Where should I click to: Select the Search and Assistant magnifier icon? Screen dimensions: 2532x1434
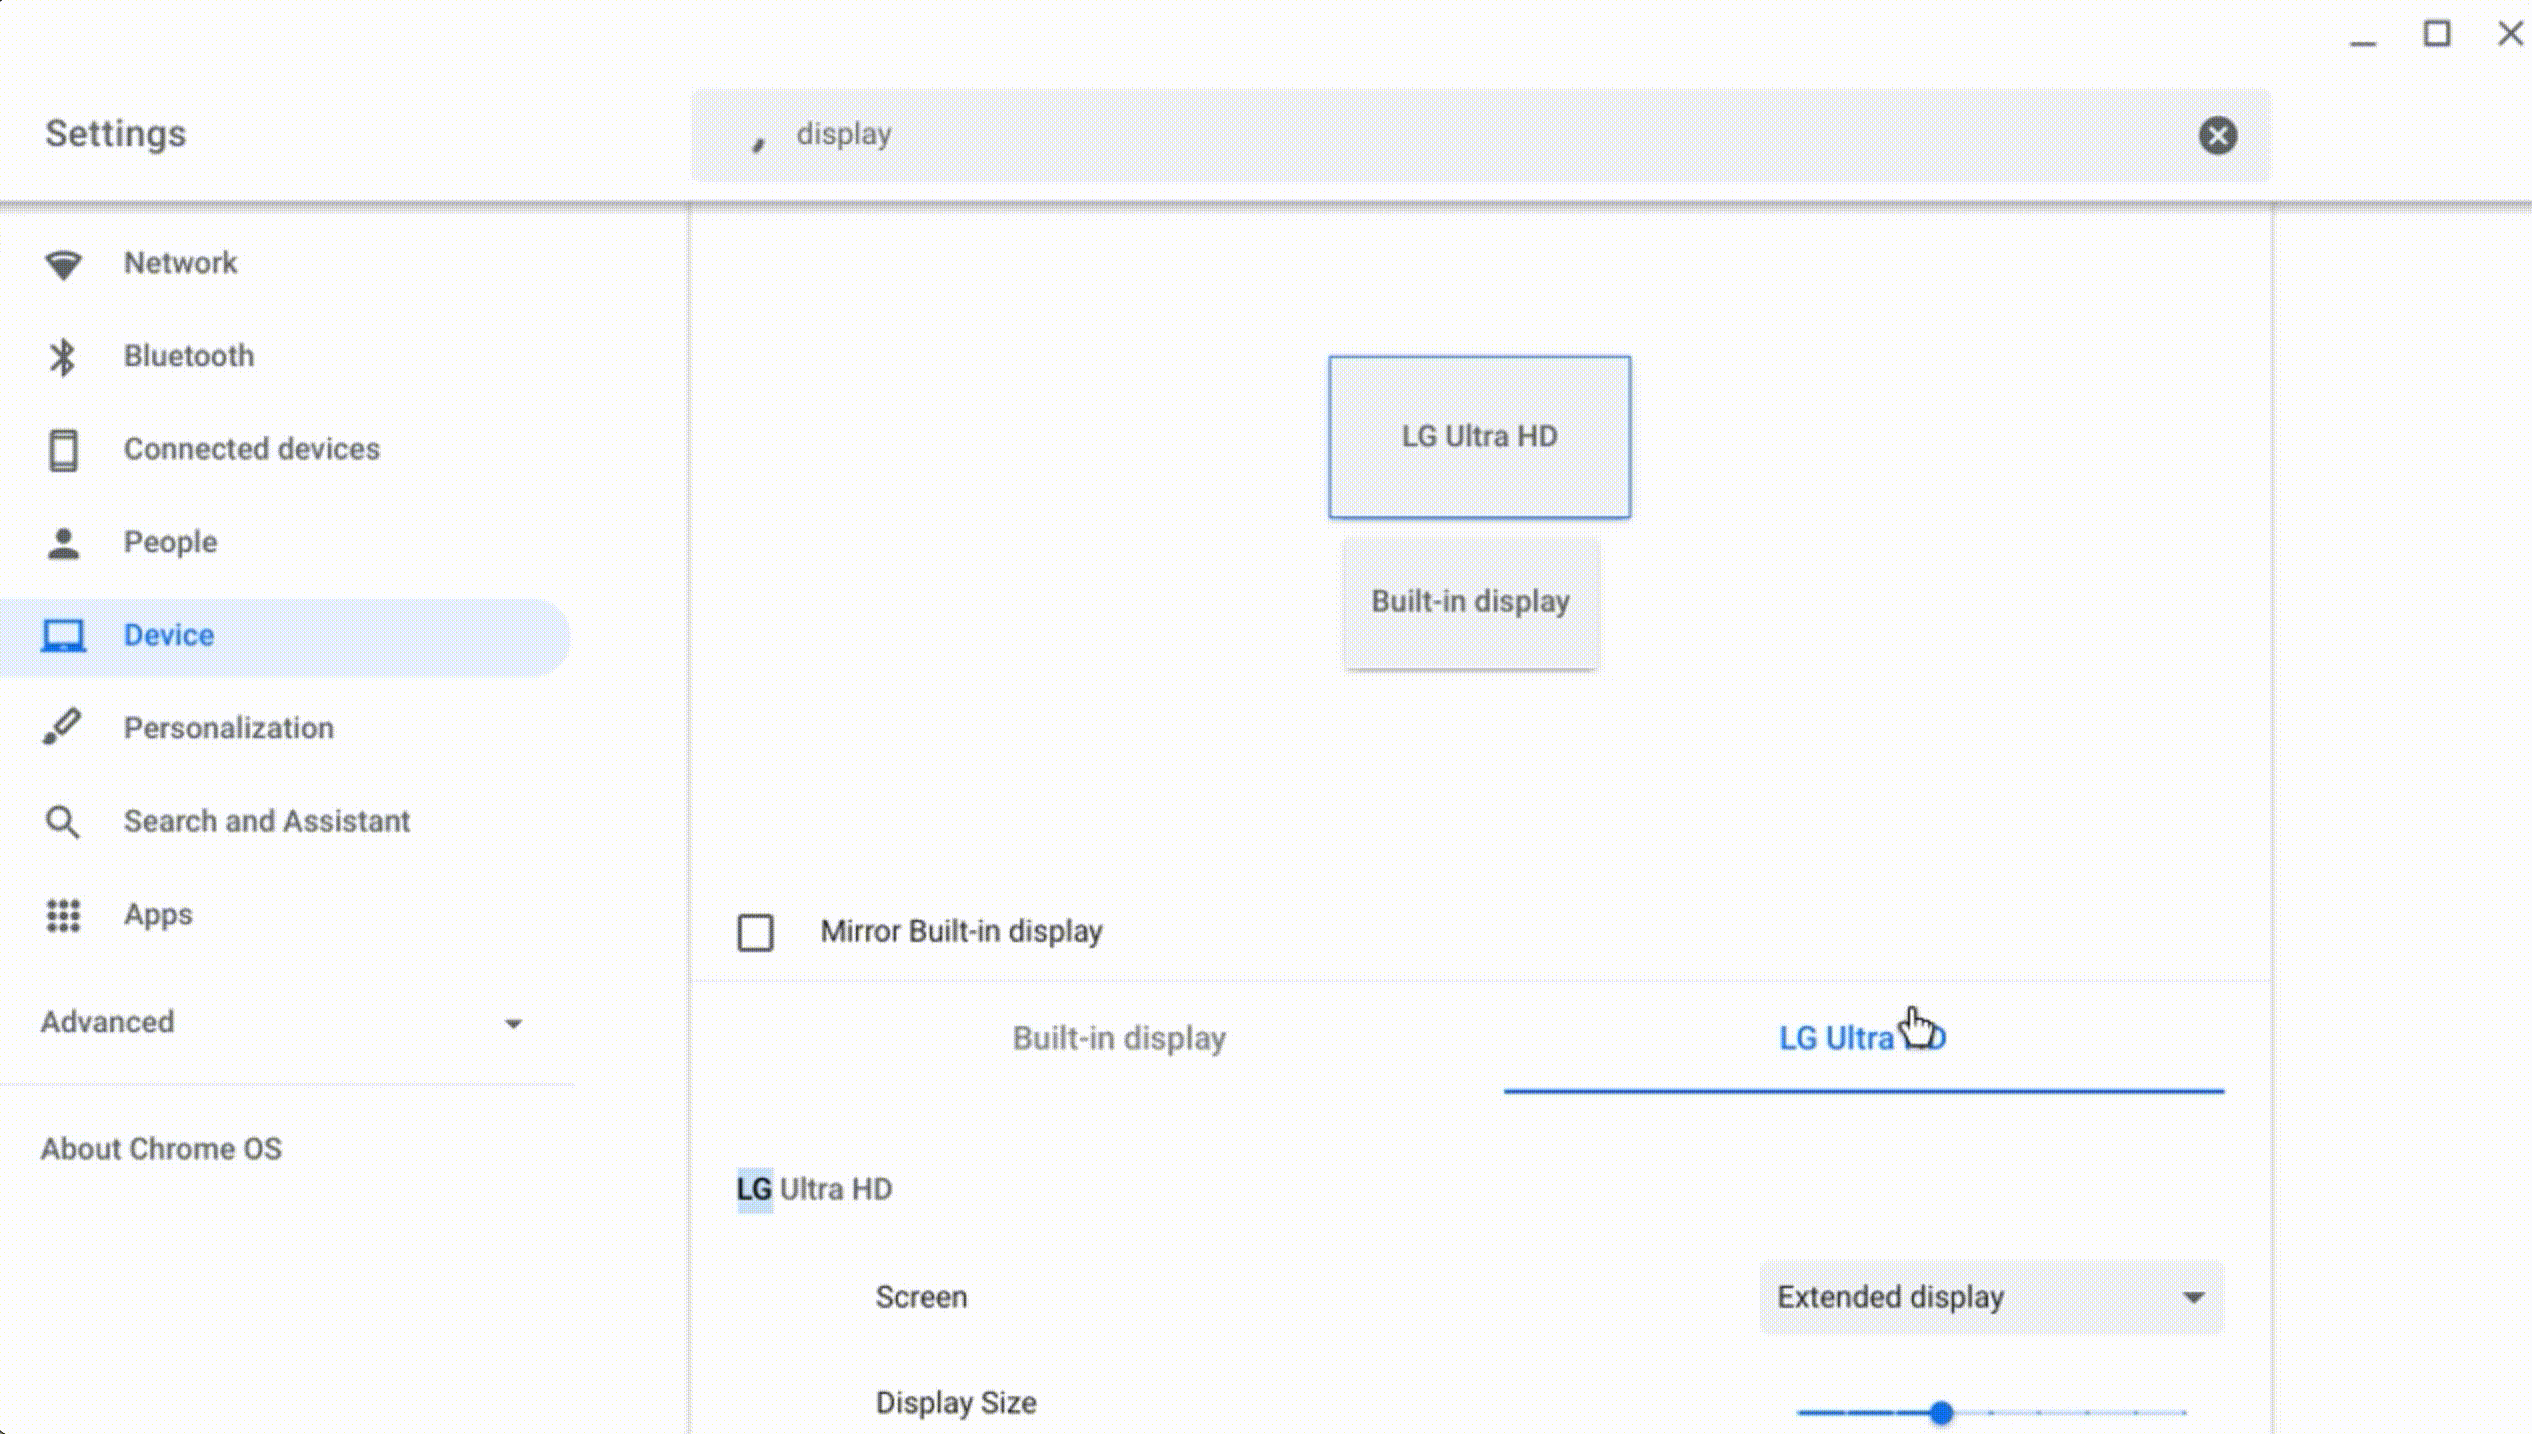(x=63, y=821)
